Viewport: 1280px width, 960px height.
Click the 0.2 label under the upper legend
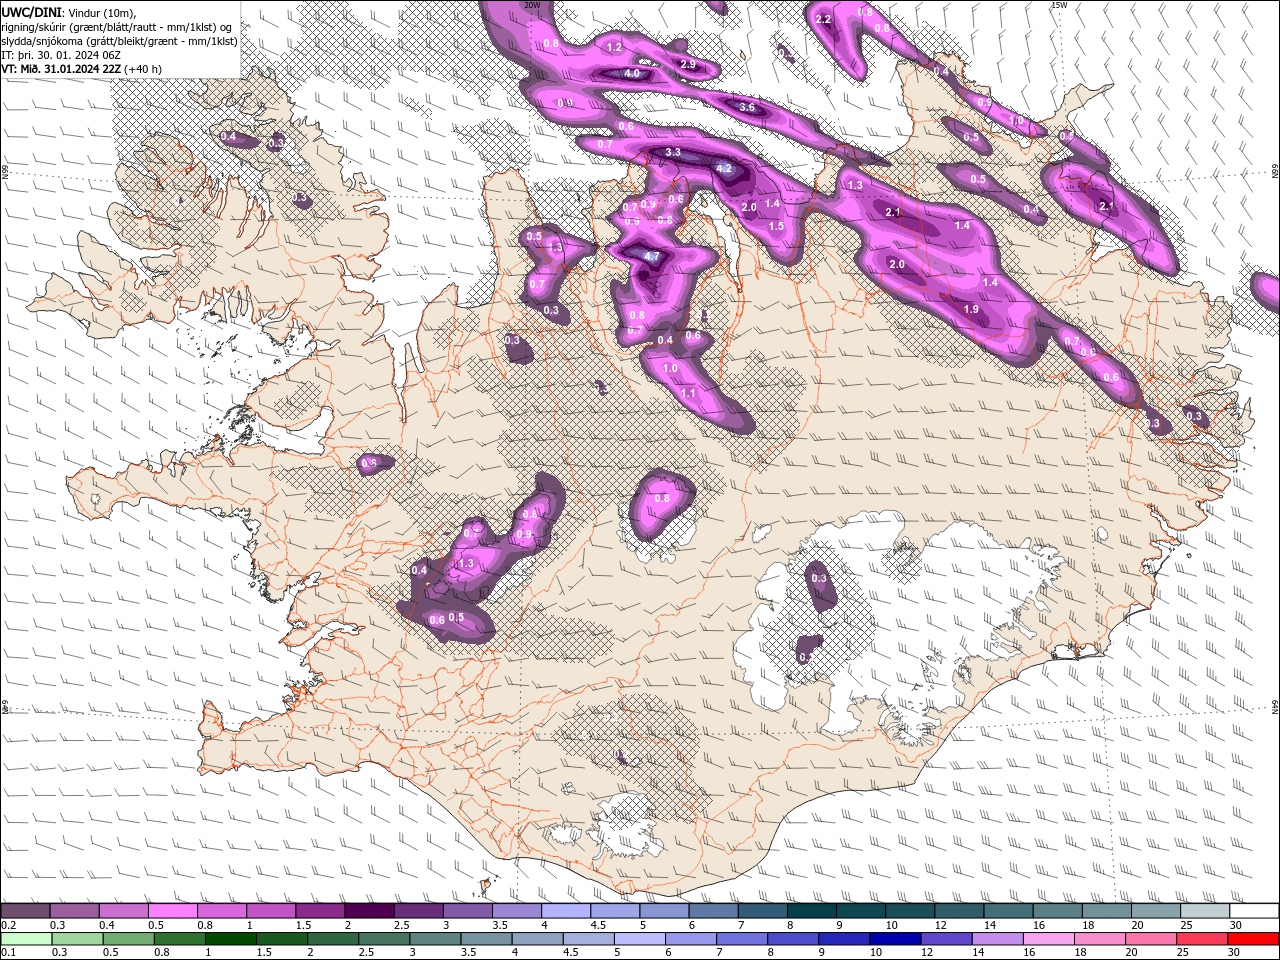[x=8, y=925]
